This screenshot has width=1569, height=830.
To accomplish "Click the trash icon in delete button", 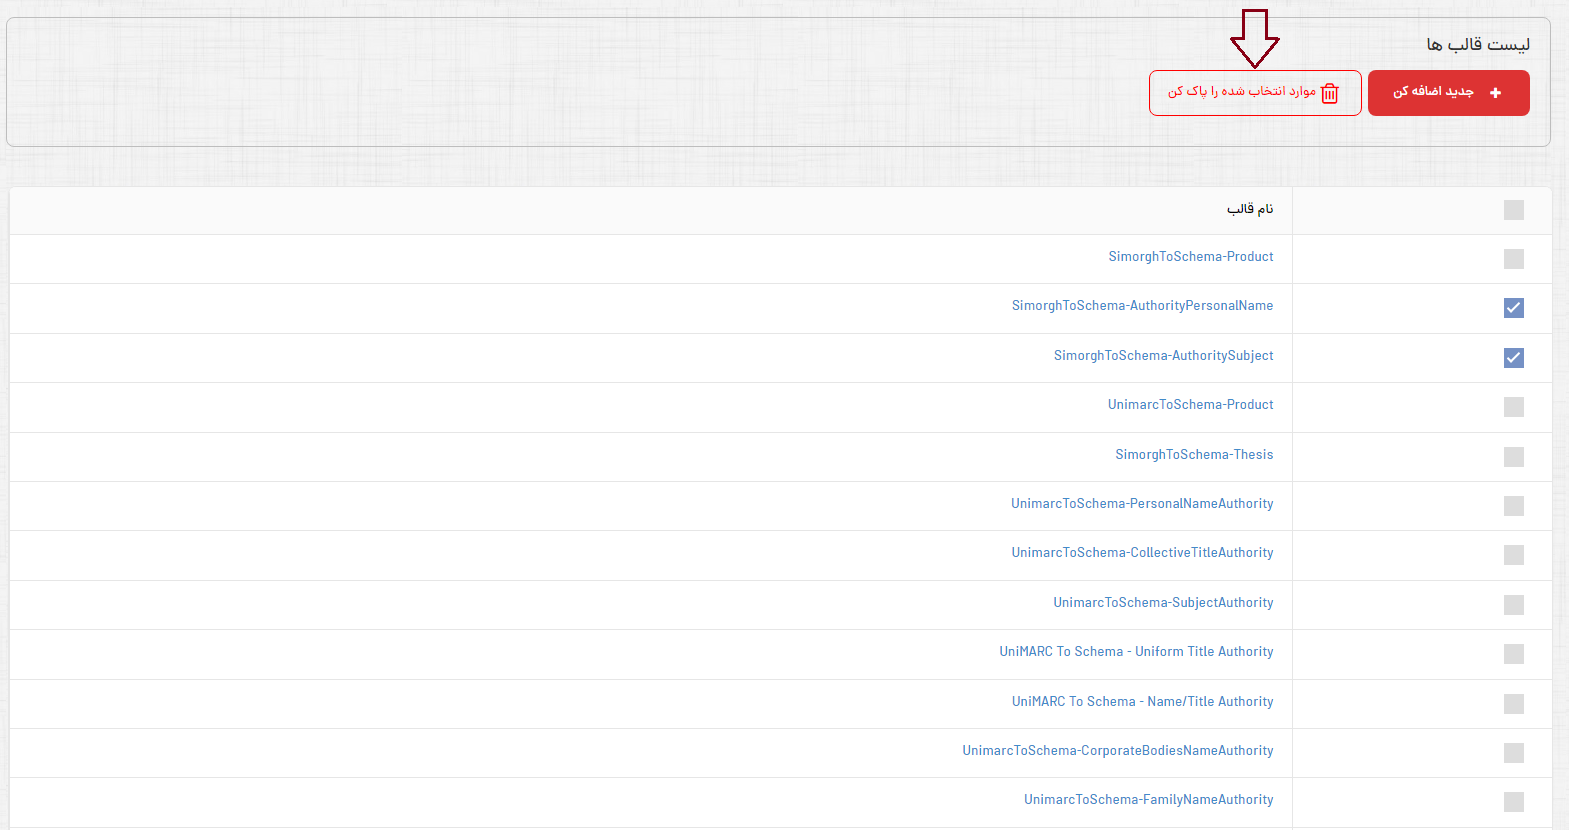I will [x=1329, y=93].
